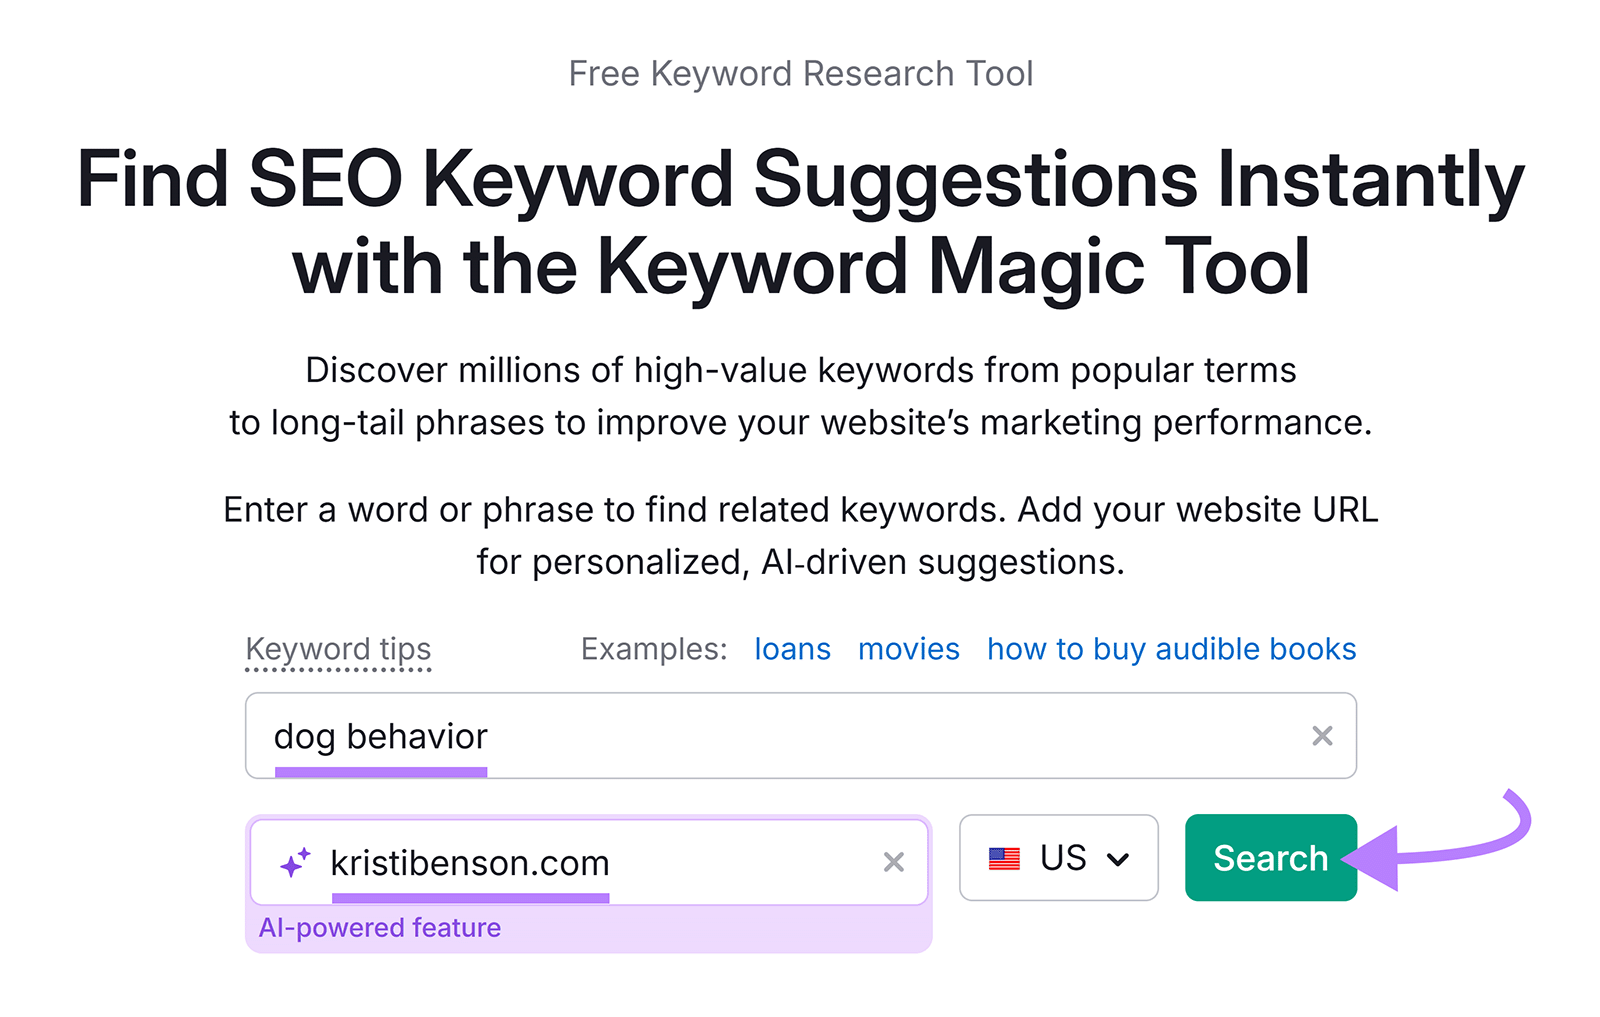
Task: Click the purple underline beneath dog behavior
Action: point(382,771)
